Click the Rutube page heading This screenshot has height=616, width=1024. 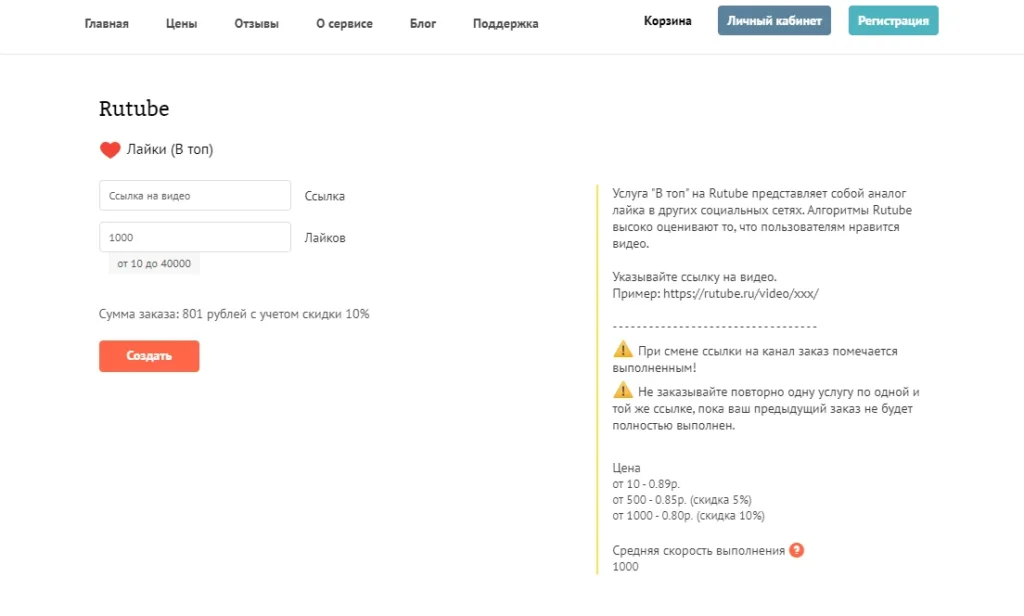tap(134, 108)
